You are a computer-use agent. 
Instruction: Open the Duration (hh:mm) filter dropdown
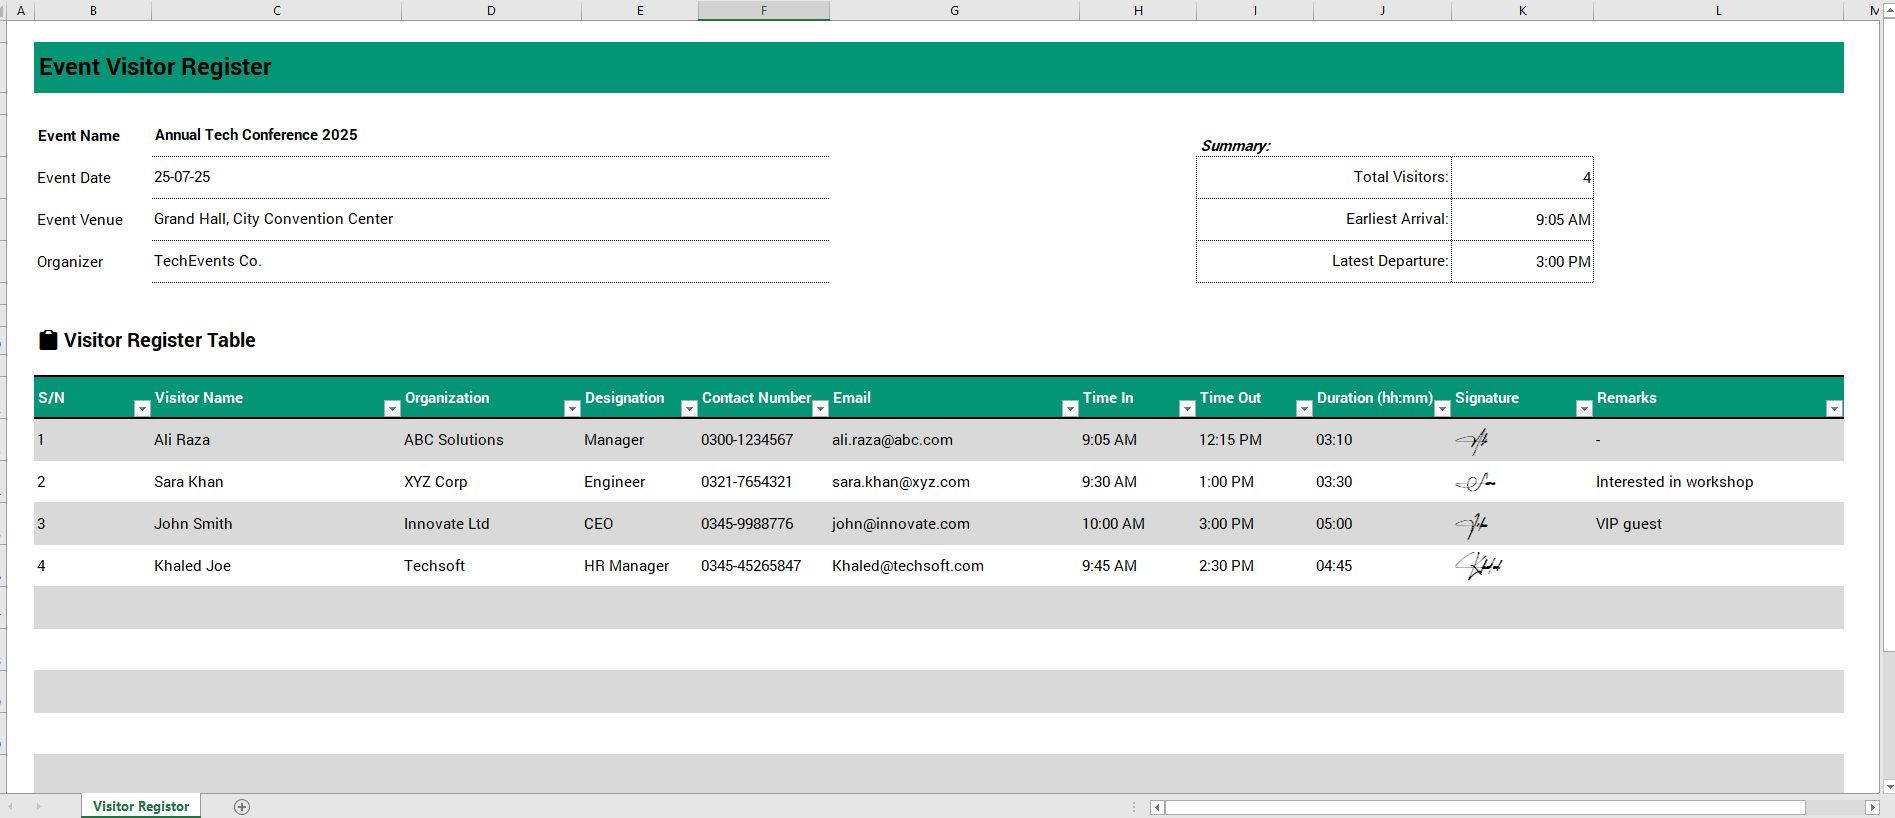[x=1442, y=408]
